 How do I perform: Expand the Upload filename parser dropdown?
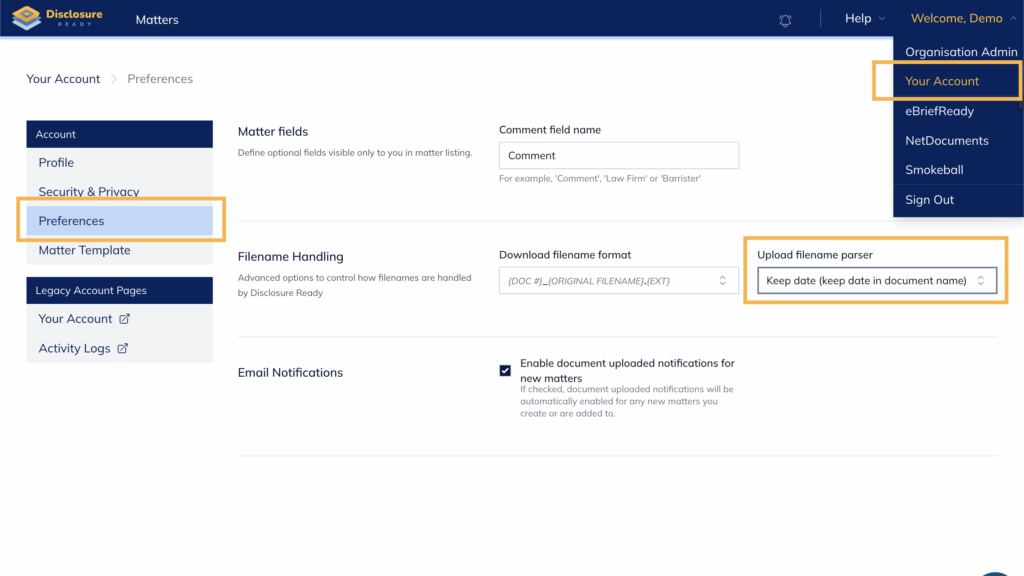tap(876, 281)
